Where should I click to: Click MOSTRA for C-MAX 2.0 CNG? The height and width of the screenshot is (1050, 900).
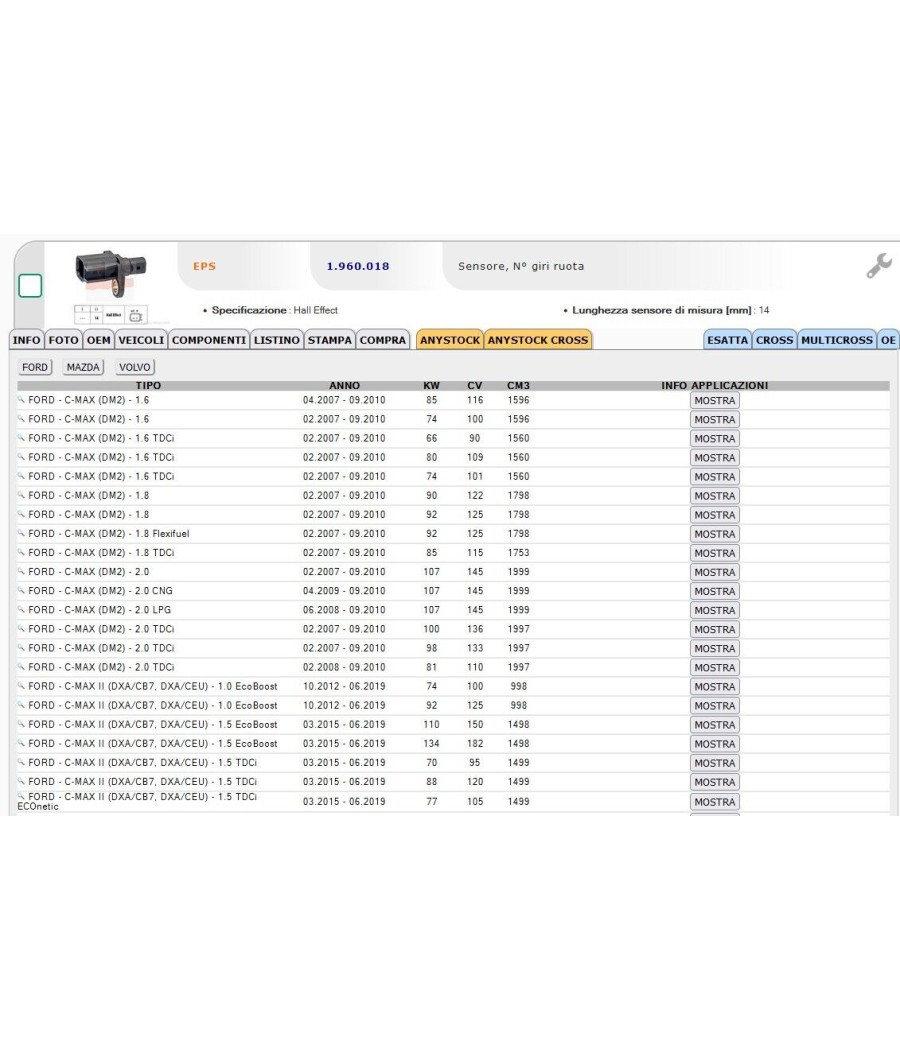pos(715,591)
